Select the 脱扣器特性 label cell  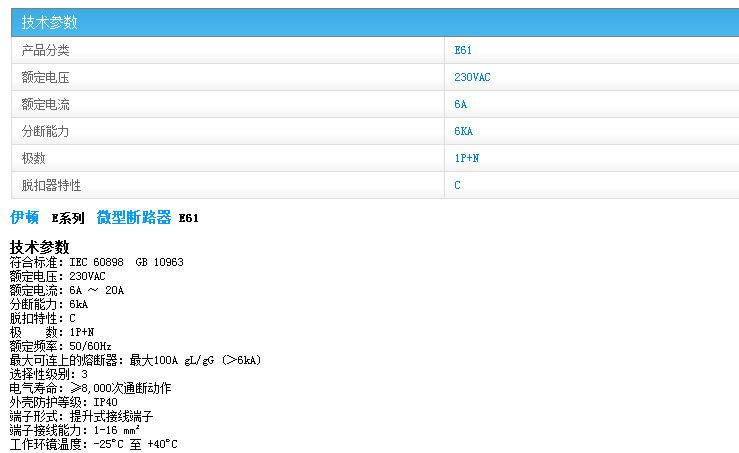52,185
